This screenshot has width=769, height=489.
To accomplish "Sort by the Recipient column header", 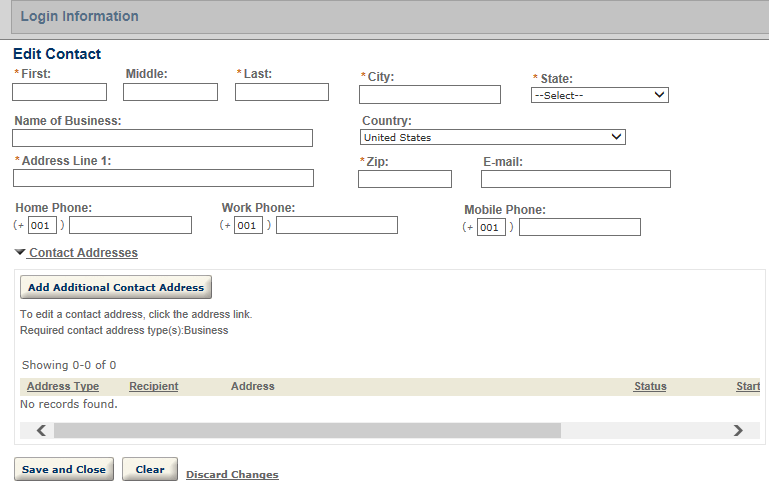I will 153,386.
